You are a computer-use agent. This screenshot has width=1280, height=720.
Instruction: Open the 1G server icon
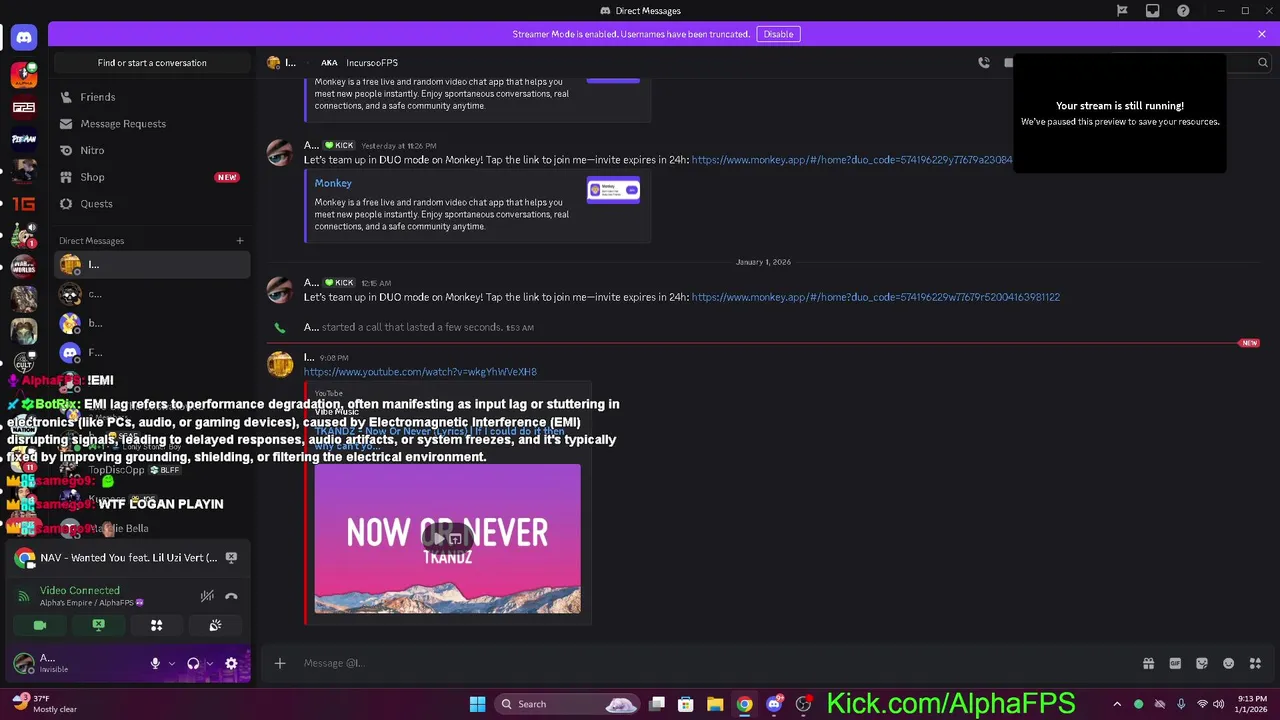24,204
